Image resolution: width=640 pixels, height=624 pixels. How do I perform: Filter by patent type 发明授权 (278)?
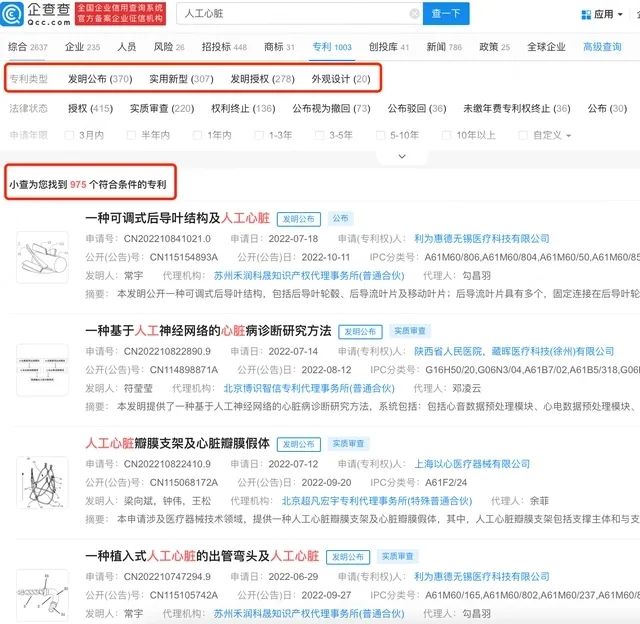pyautogui.click(x=262, y=79)
